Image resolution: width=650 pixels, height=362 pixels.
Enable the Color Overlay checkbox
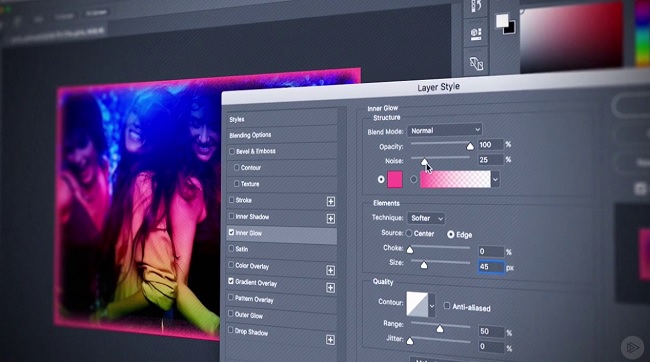[231, 265]
